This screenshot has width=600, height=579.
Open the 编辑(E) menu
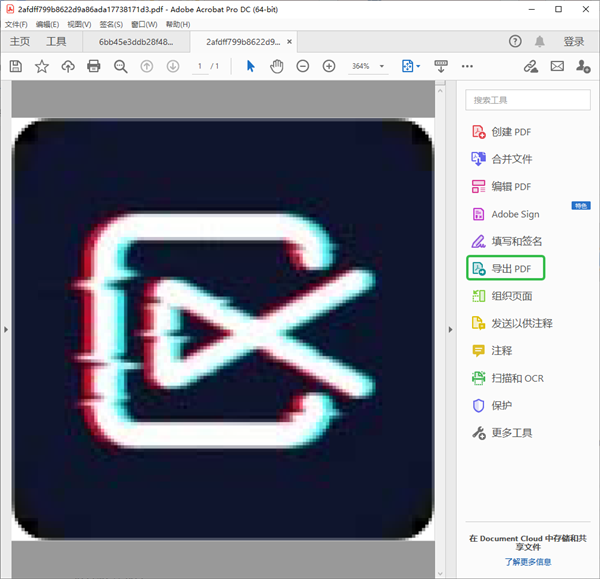47,24
